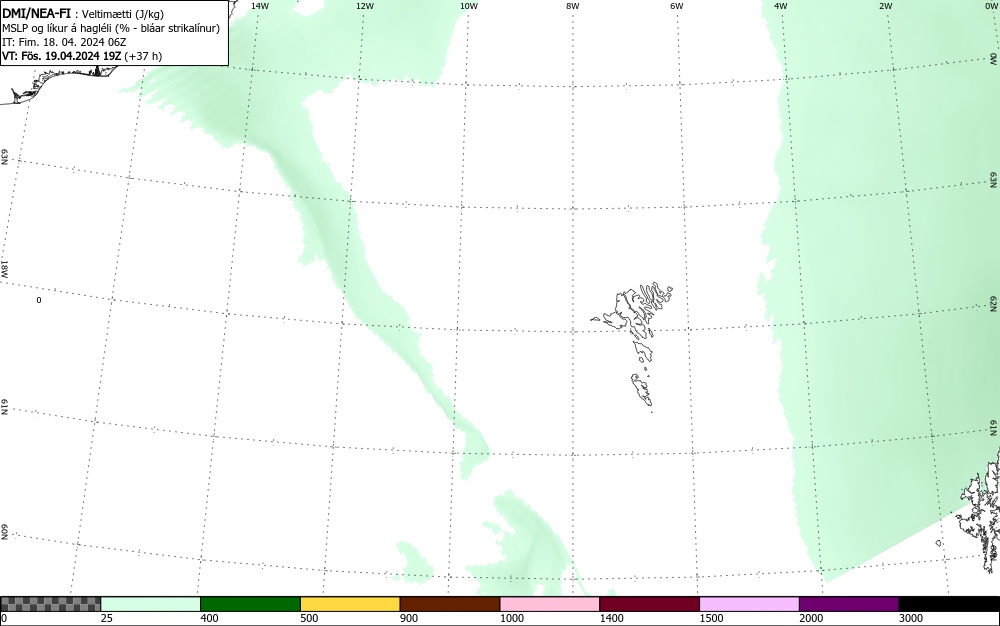Image resolution: width=1000 pixels, height=626 pixels.
Task: Pick the yellow 500–900 legend swatch
Action: pos(350,604)
